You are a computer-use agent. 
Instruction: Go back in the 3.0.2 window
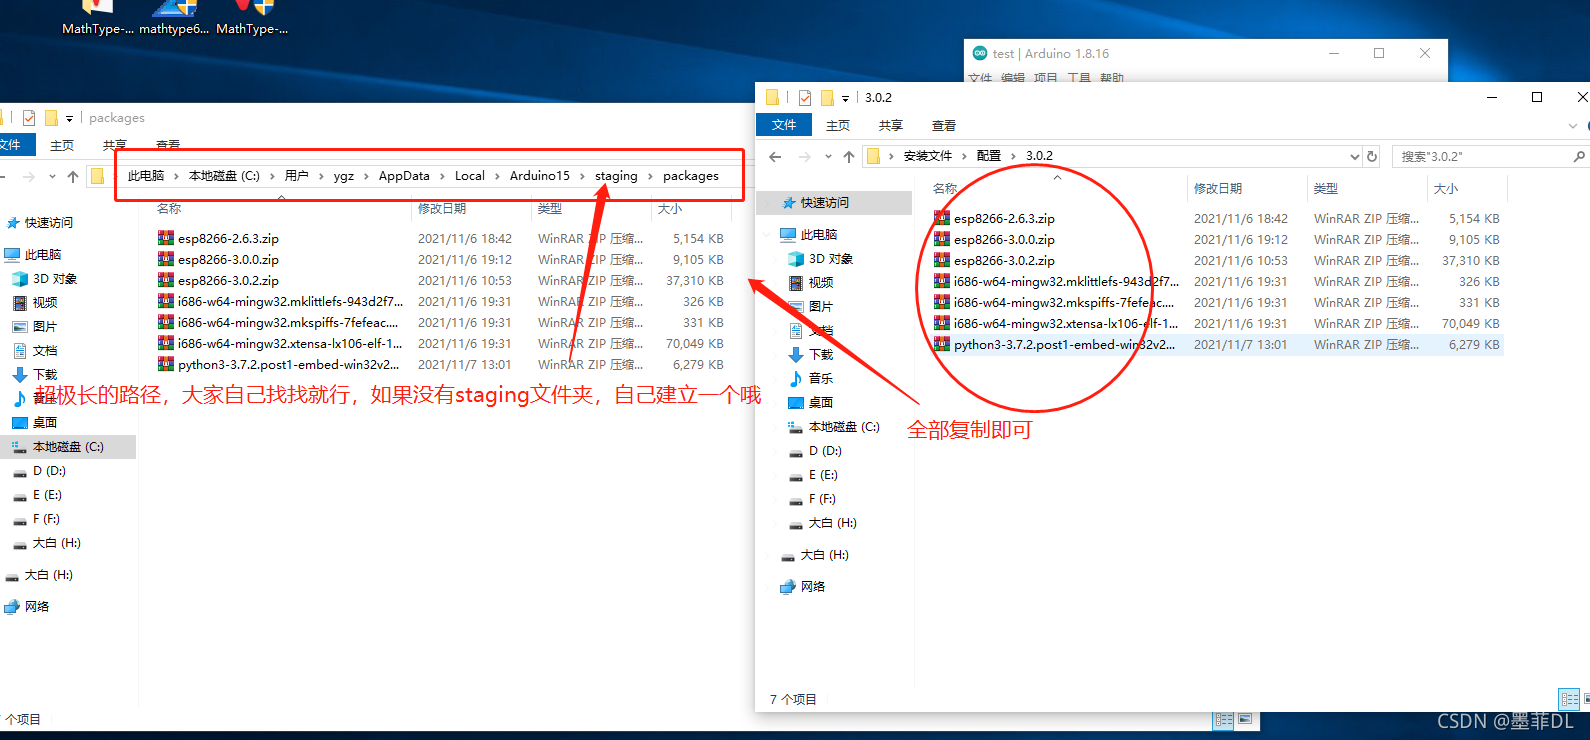click(x=775, y=156)
